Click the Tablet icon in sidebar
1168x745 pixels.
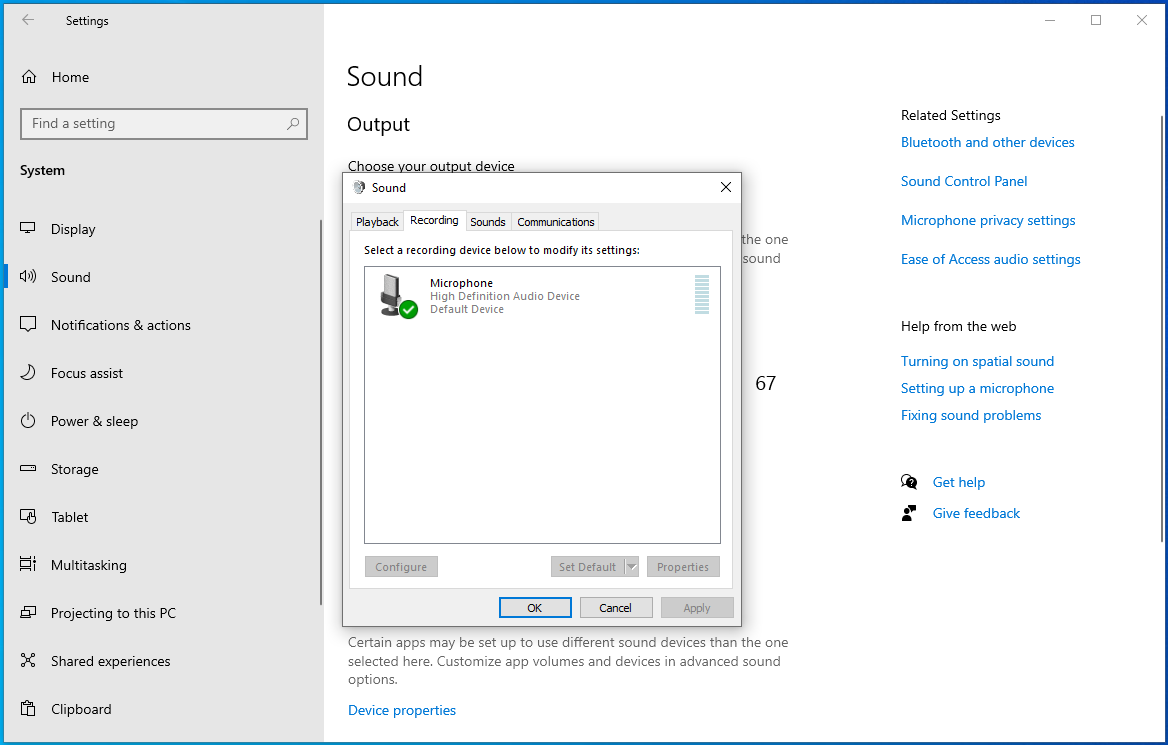click(x=28, y=516)
